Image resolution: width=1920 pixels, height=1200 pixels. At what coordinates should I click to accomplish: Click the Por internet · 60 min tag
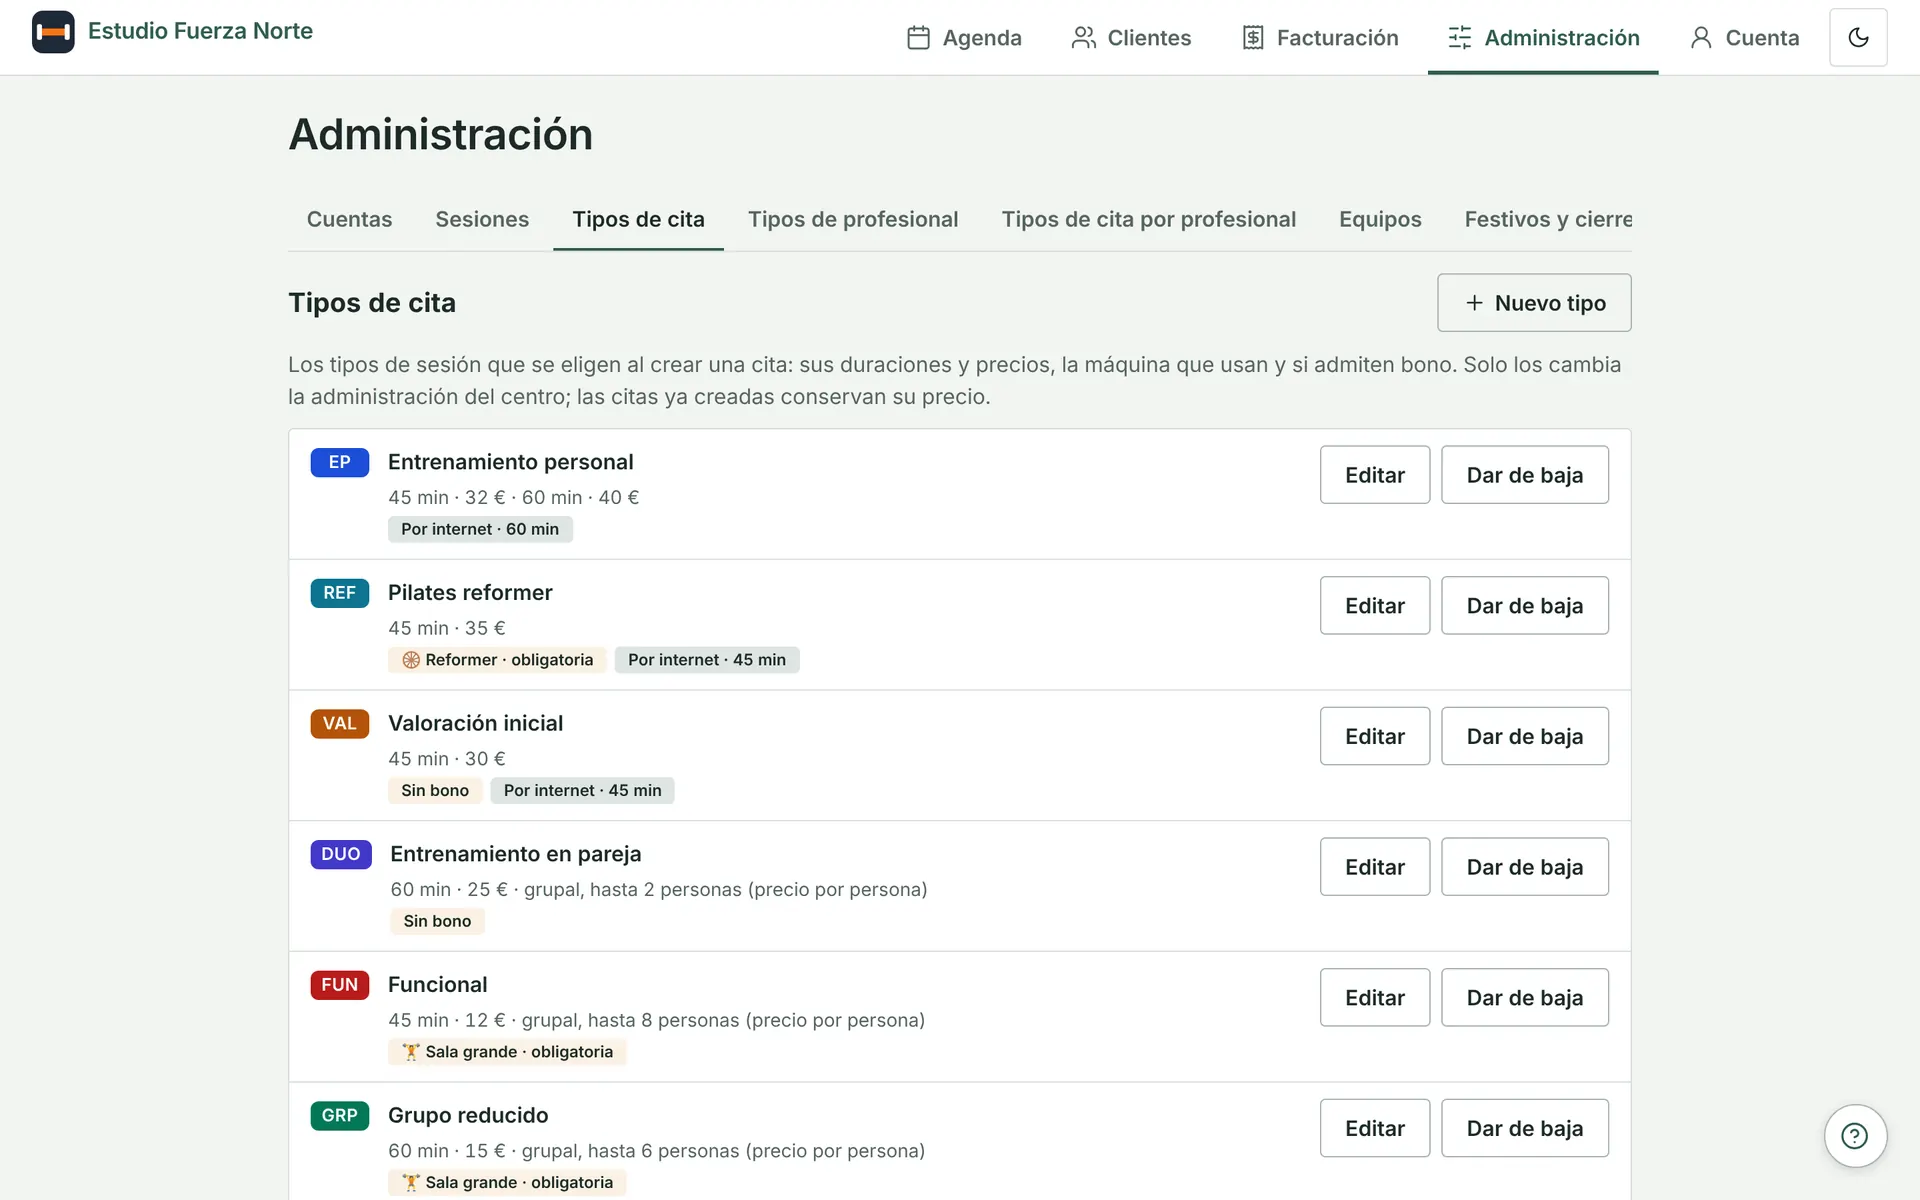[480, 529]
